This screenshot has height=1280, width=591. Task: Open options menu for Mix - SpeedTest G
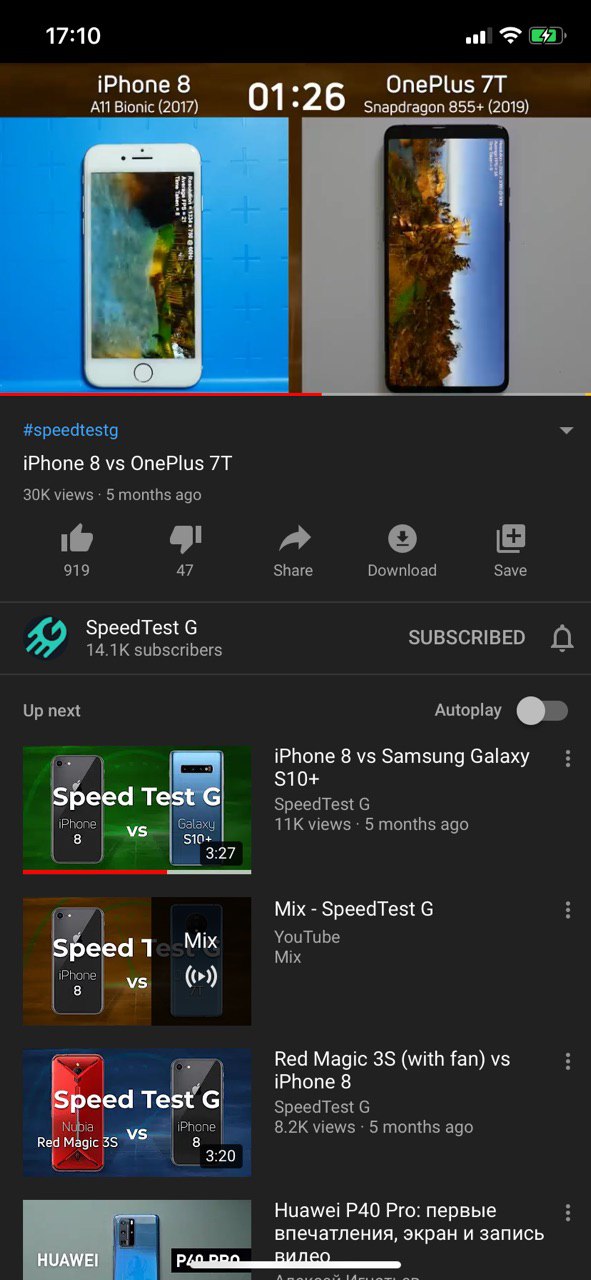click(x=568, y=910)
